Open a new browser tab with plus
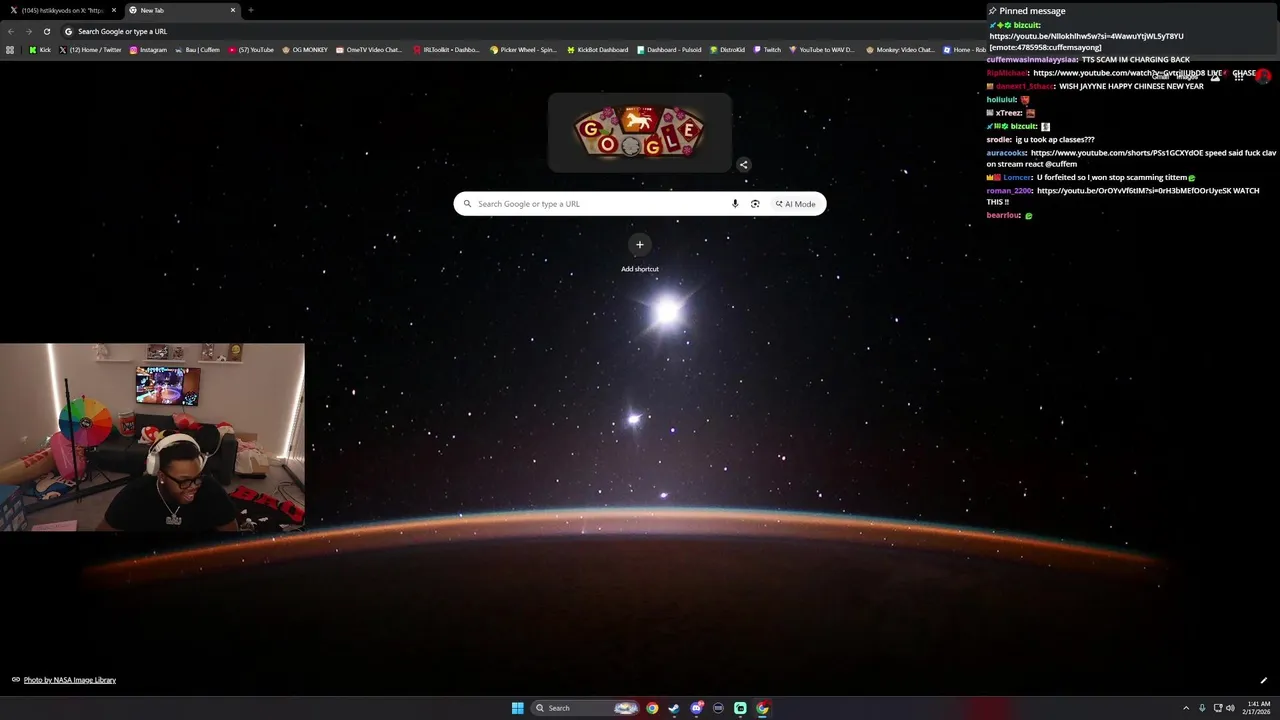1280x720 pixels. (x=250, y=10)
